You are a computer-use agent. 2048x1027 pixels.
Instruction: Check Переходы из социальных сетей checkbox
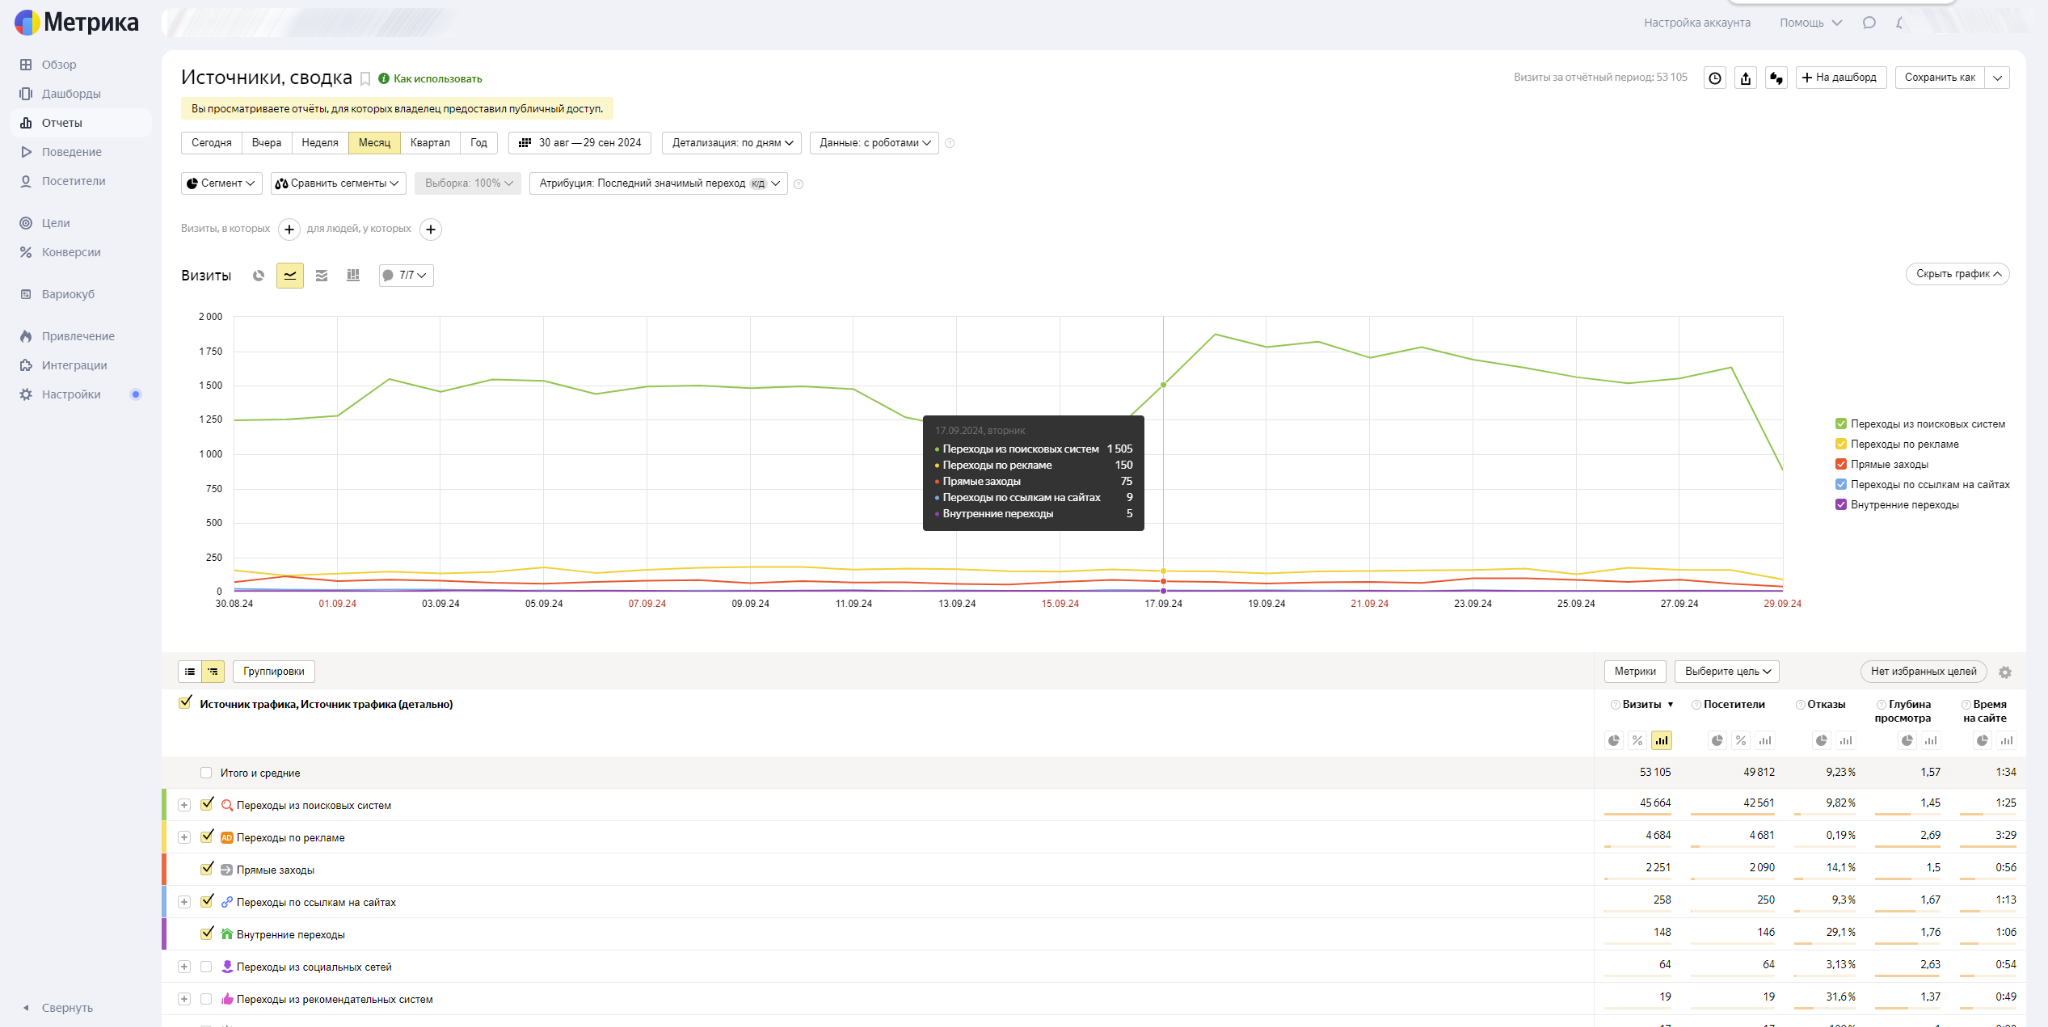tap(206, 967)
